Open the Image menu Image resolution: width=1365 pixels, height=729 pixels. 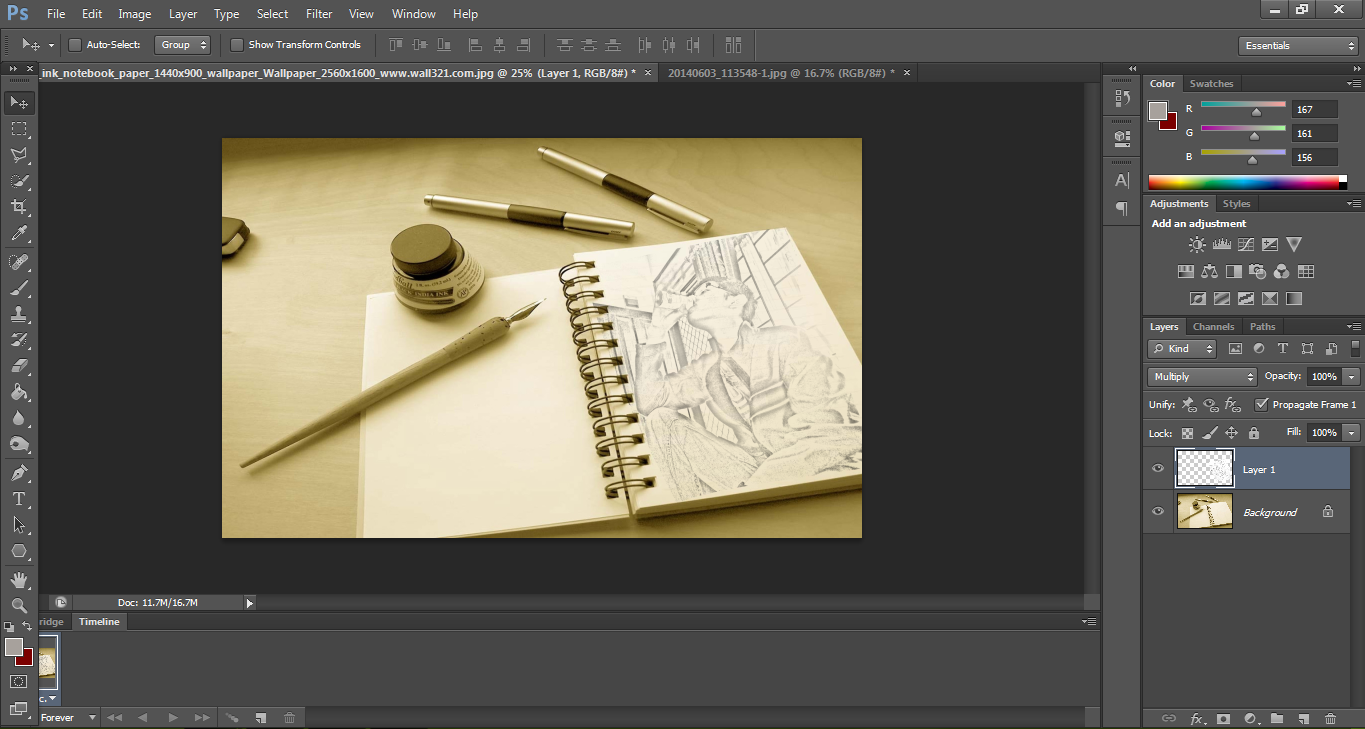pyautogui.click(x=135, y=14)
